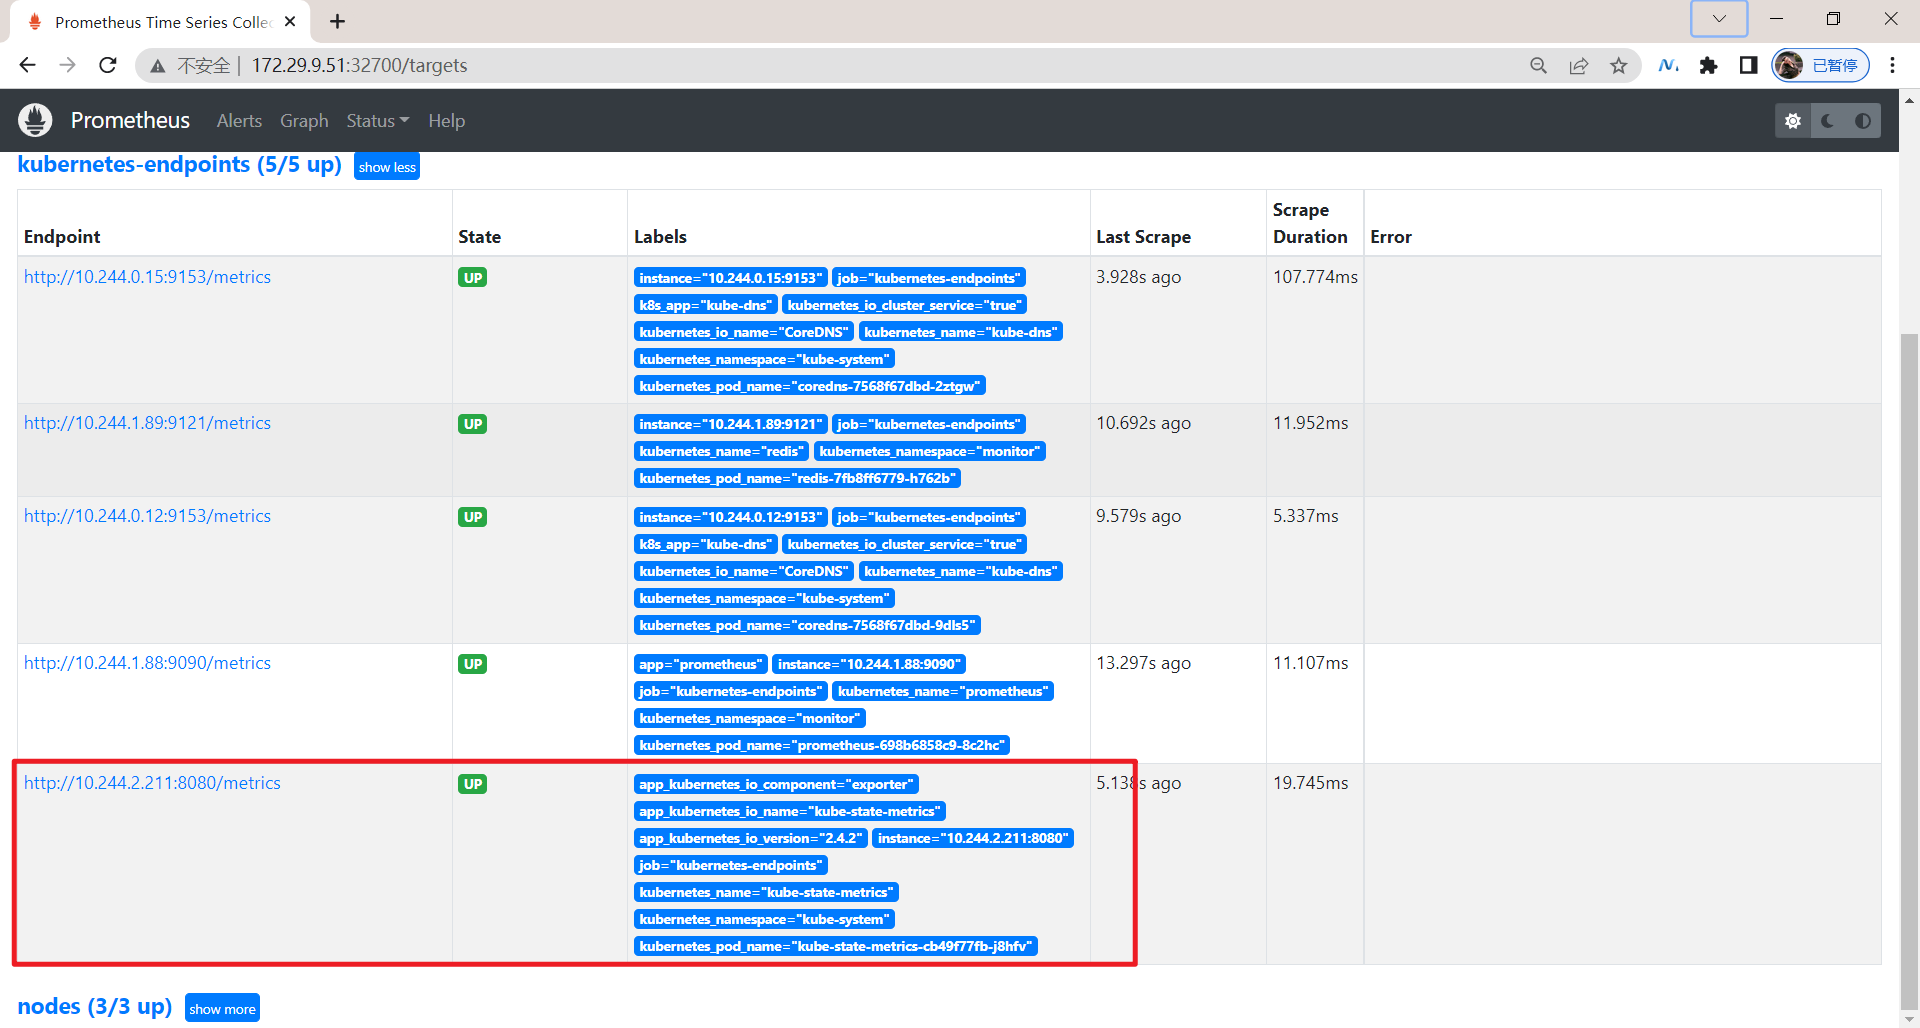Open the browser zoom magnifier icon
1920x1028 pixels.
click(1538, 65)
